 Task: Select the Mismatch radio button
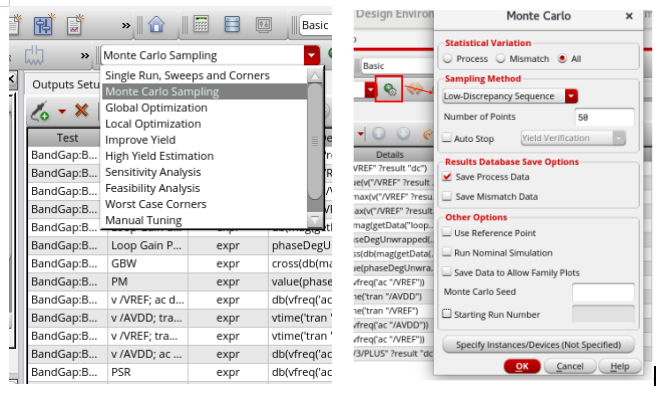pyautogui.click(x=500, y=58)
